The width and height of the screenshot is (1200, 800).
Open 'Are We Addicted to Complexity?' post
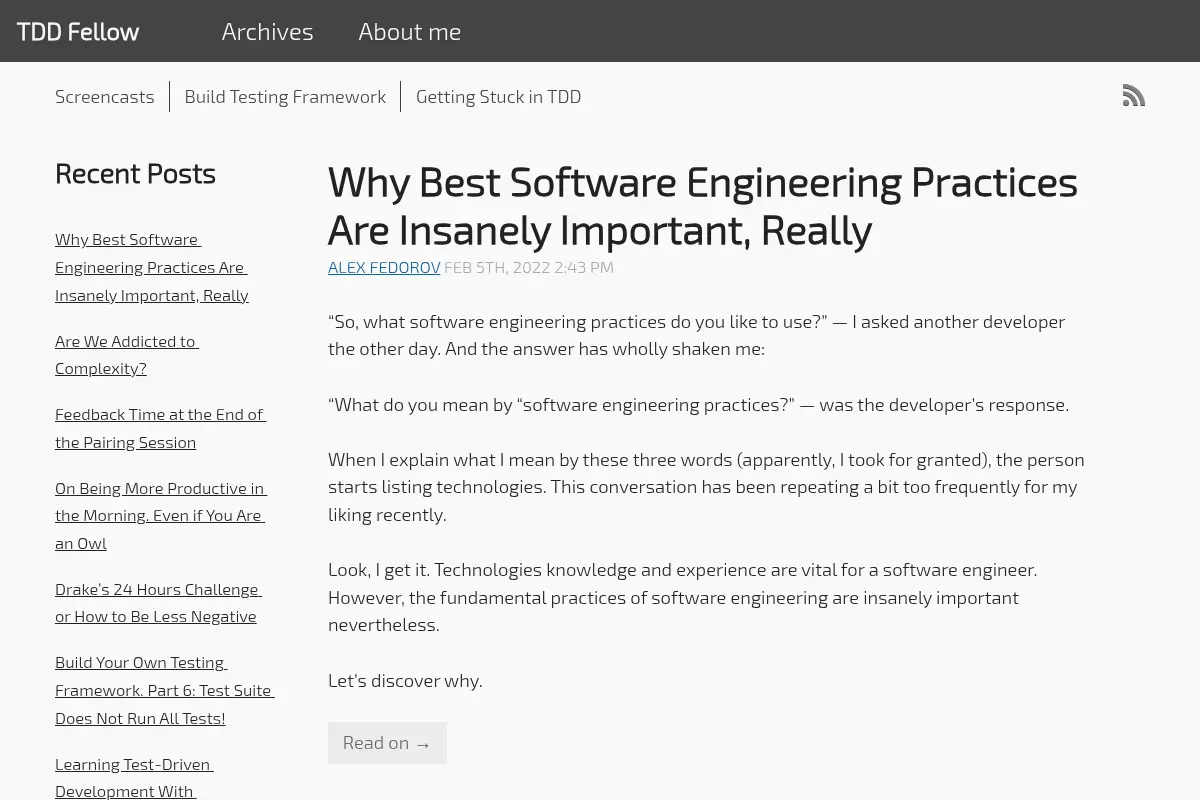point(127,355)
